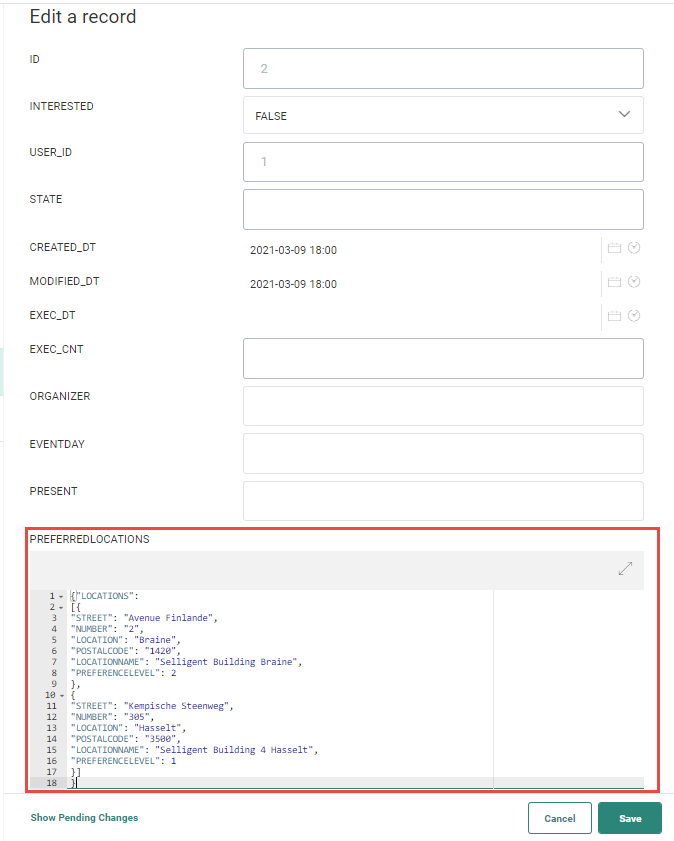The width and height of the screenshot is (674, 841).
Task: Focus the PRESENT input field
Action: tap(443, 500)
